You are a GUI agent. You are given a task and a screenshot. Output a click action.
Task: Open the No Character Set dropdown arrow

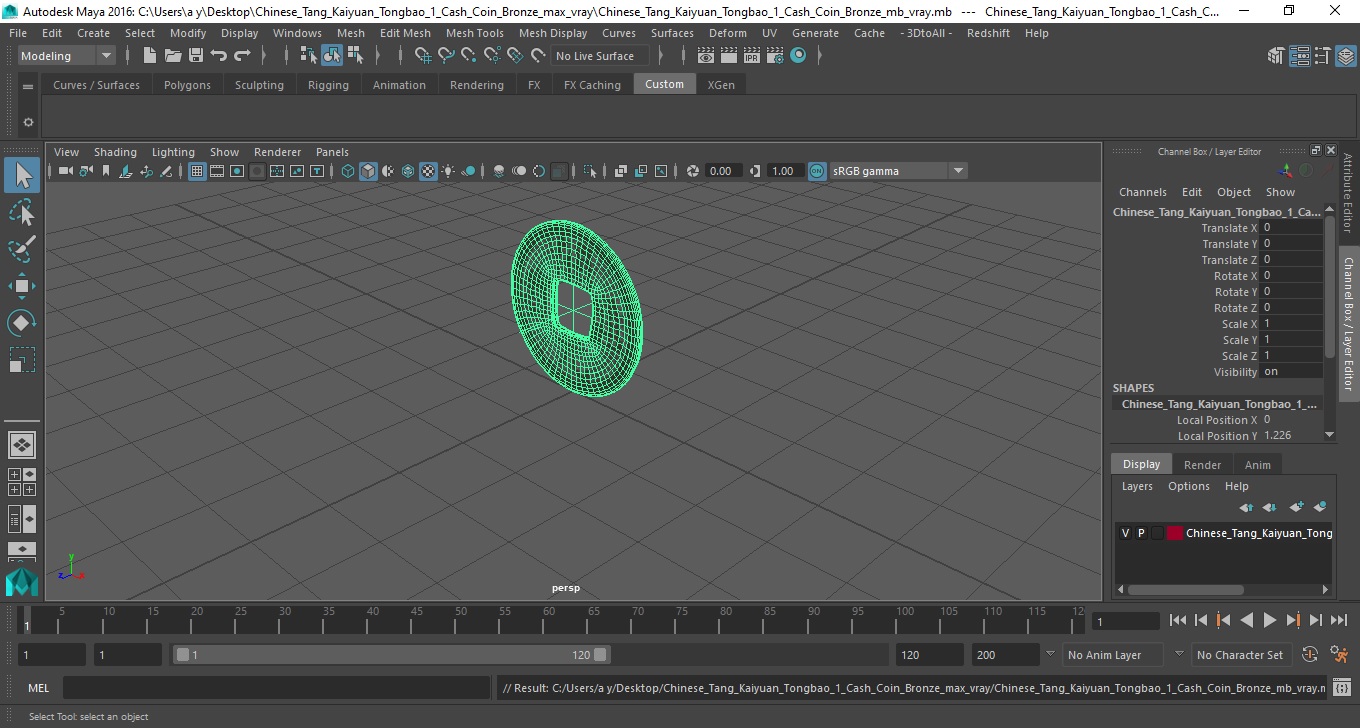click(x=1179, y=654)
